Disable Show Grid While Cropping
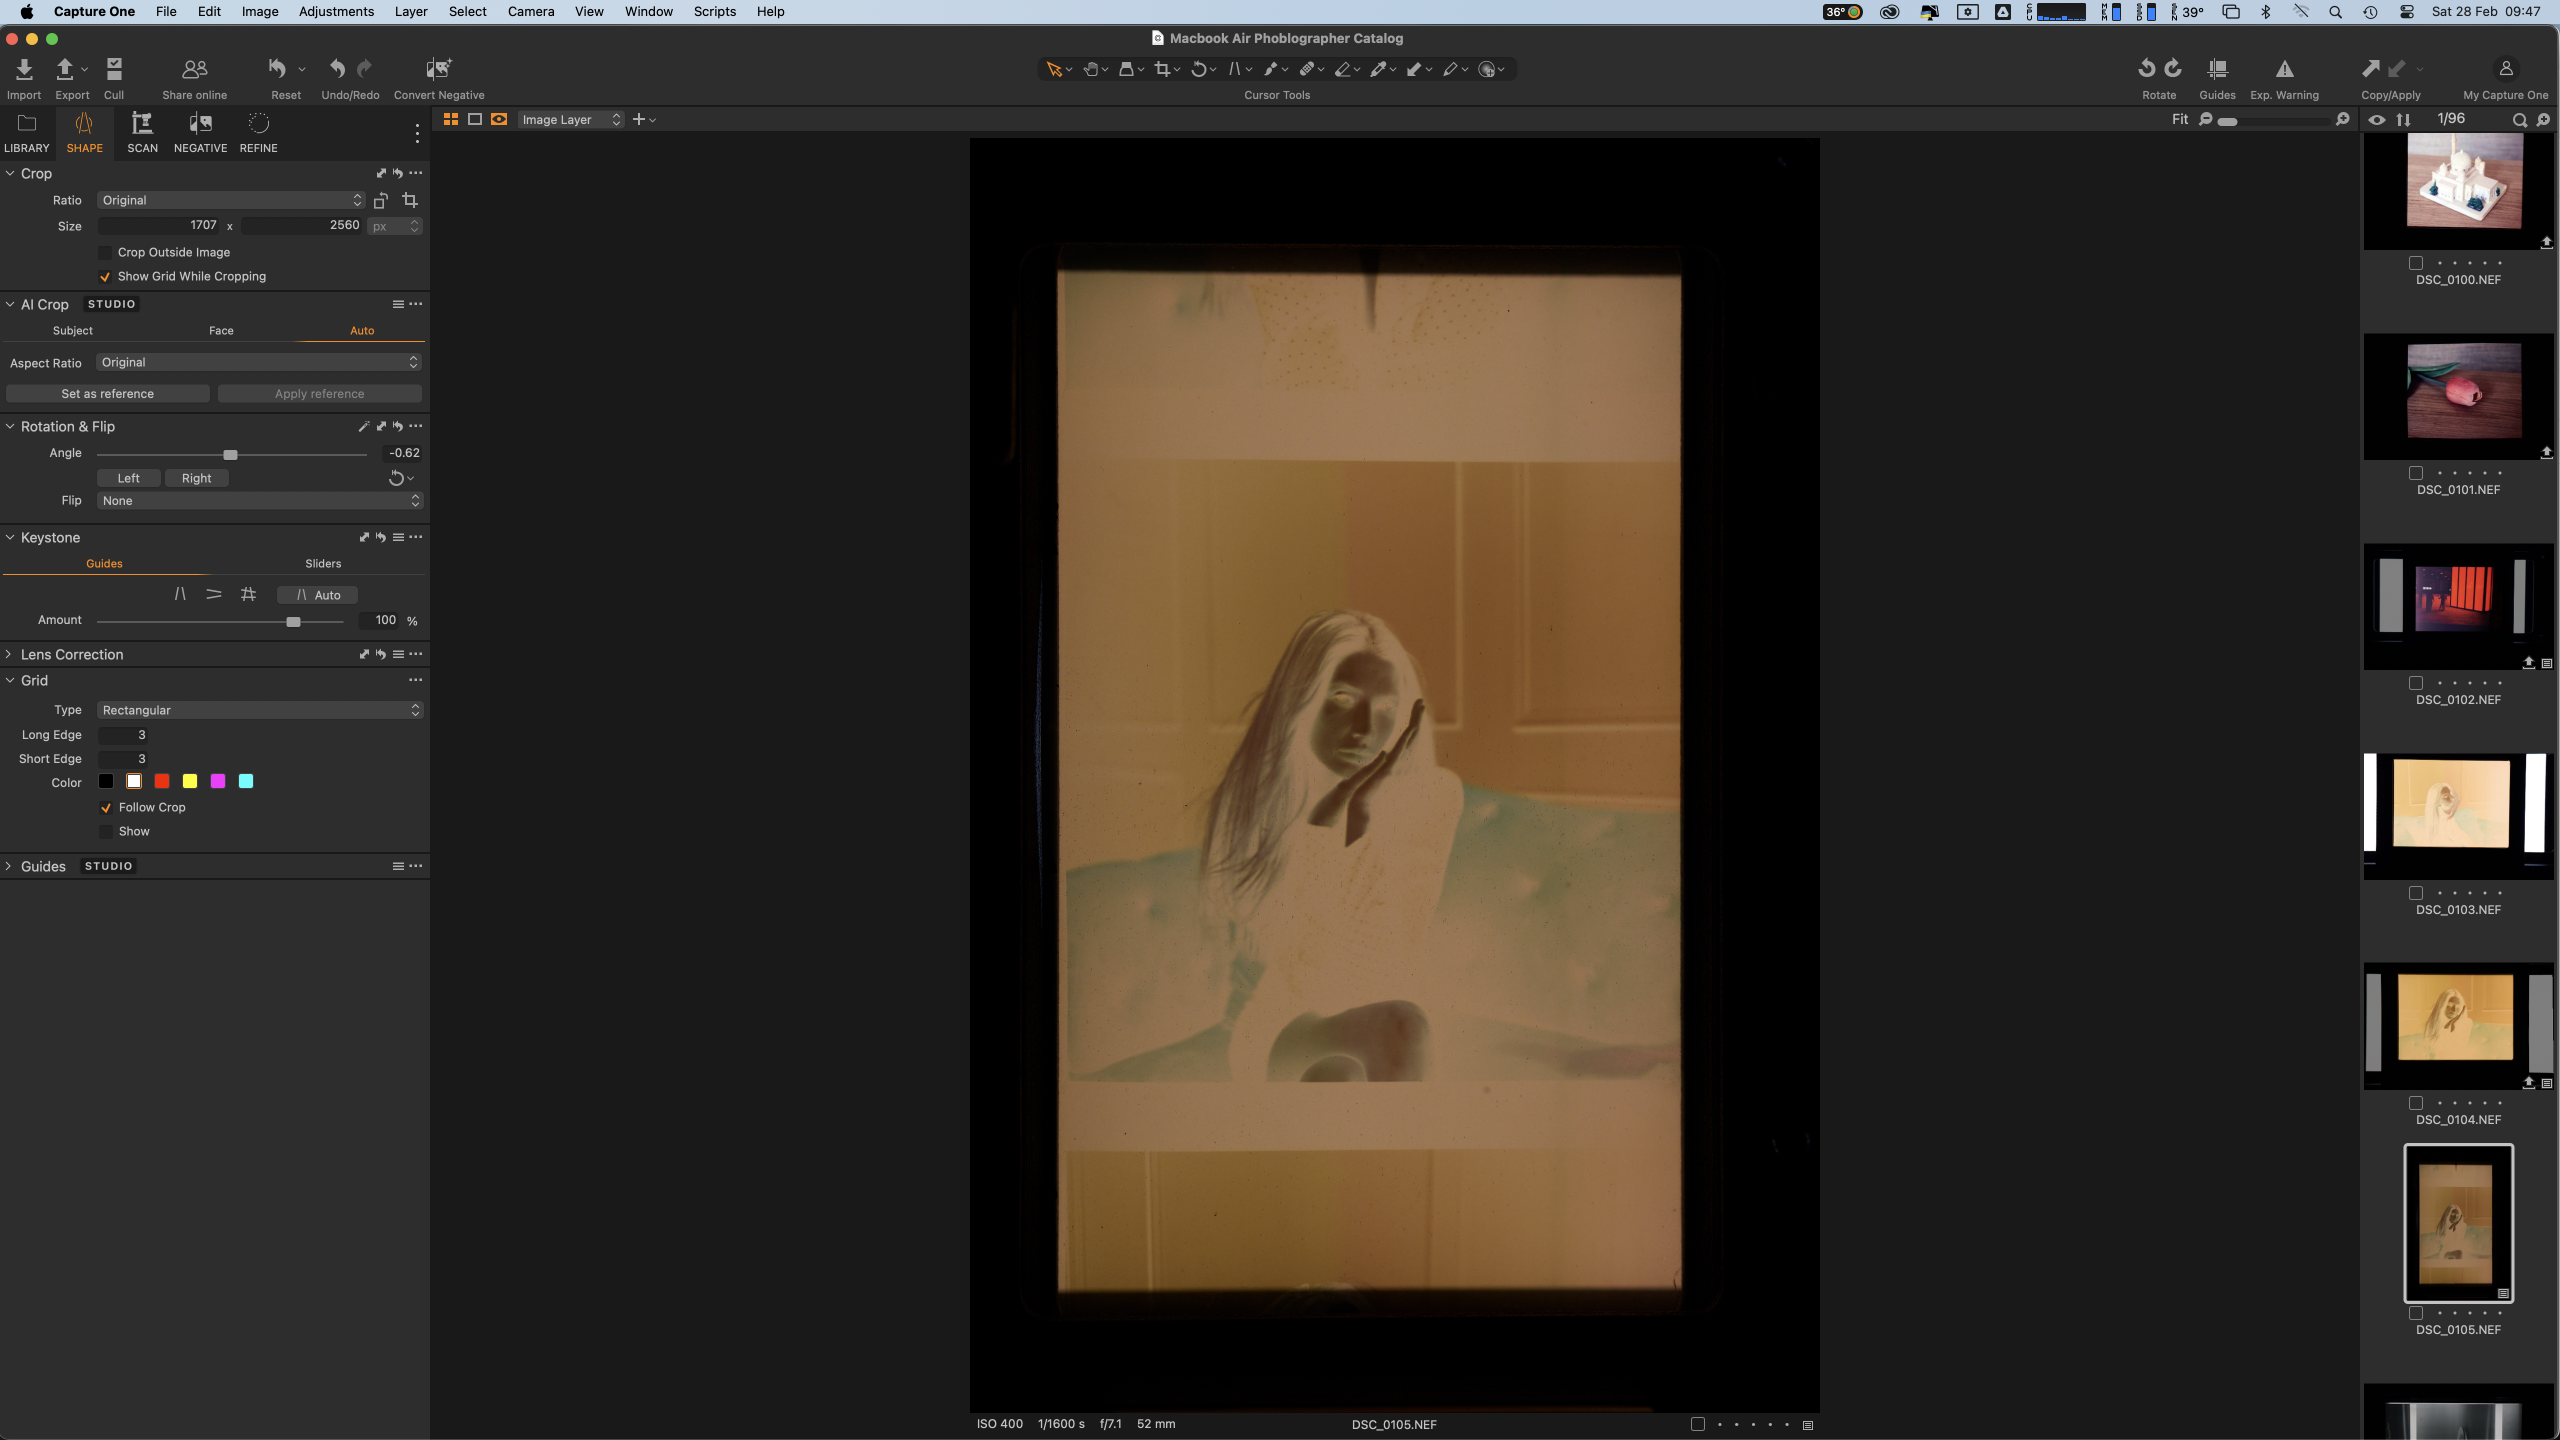The width and height of the screenshot is (2560, 1440). tap(107, 276)
